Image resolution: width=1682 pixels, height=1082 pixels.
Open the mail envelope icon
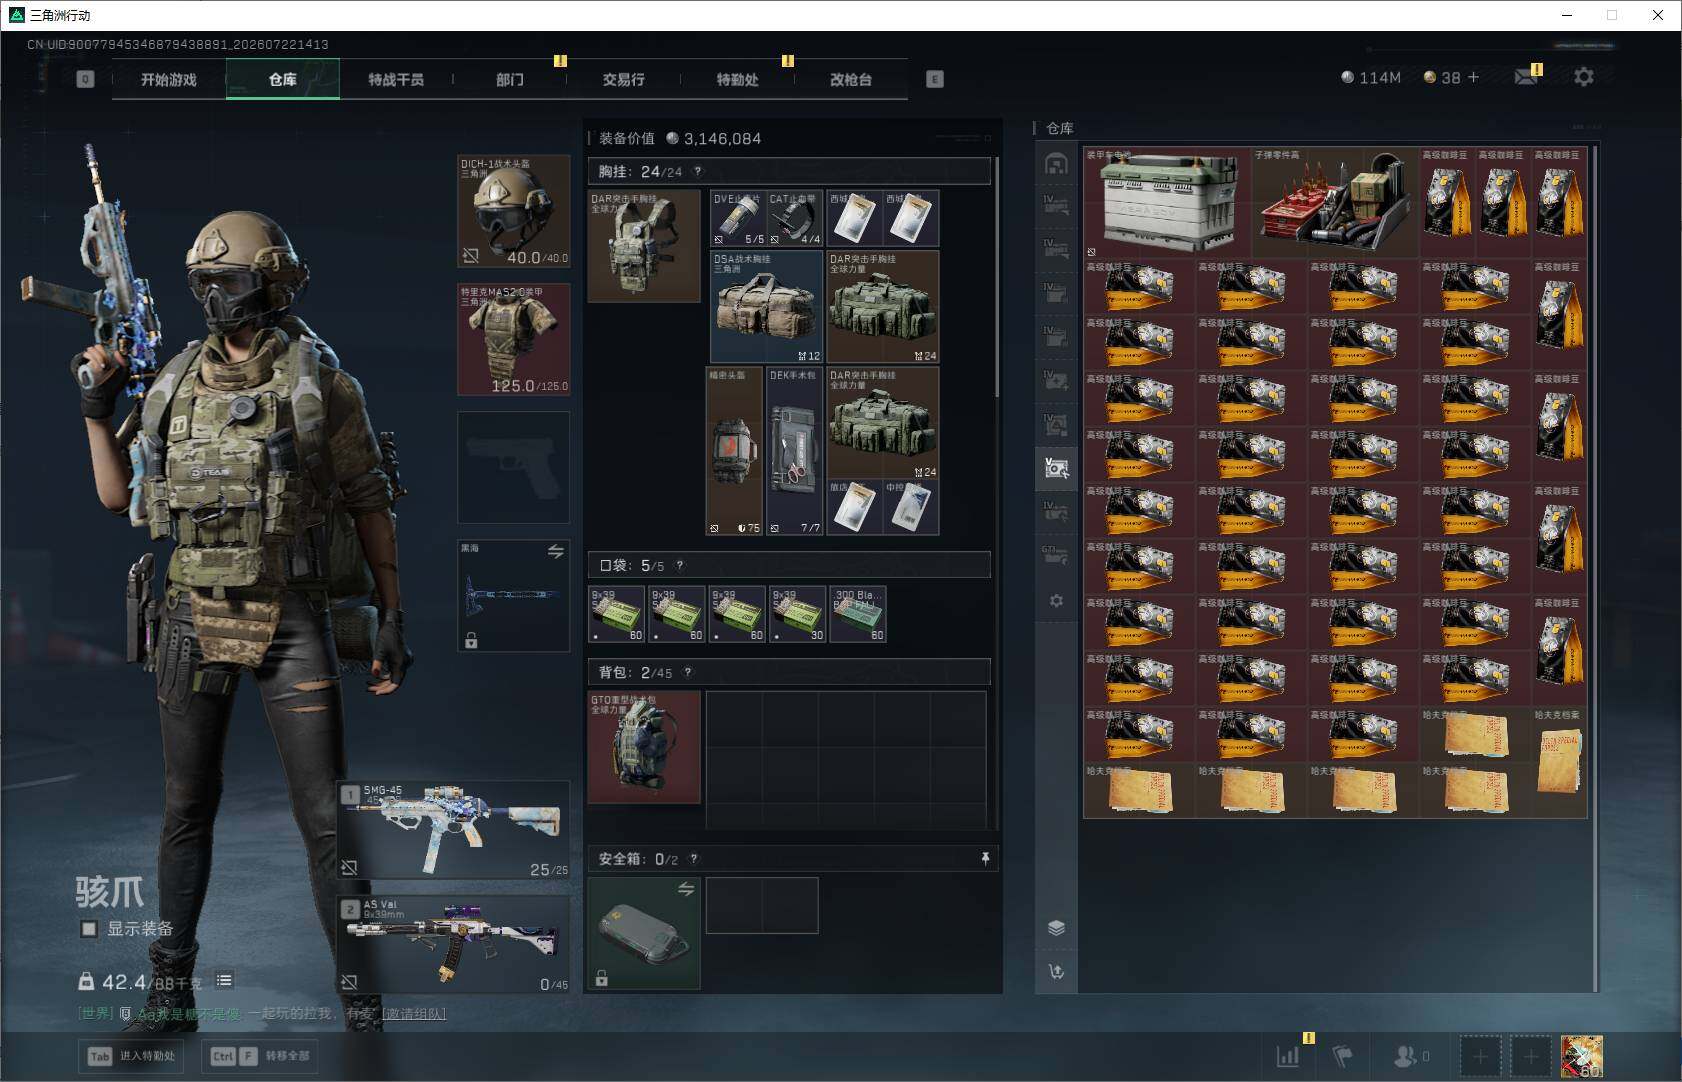(1526, 77)
